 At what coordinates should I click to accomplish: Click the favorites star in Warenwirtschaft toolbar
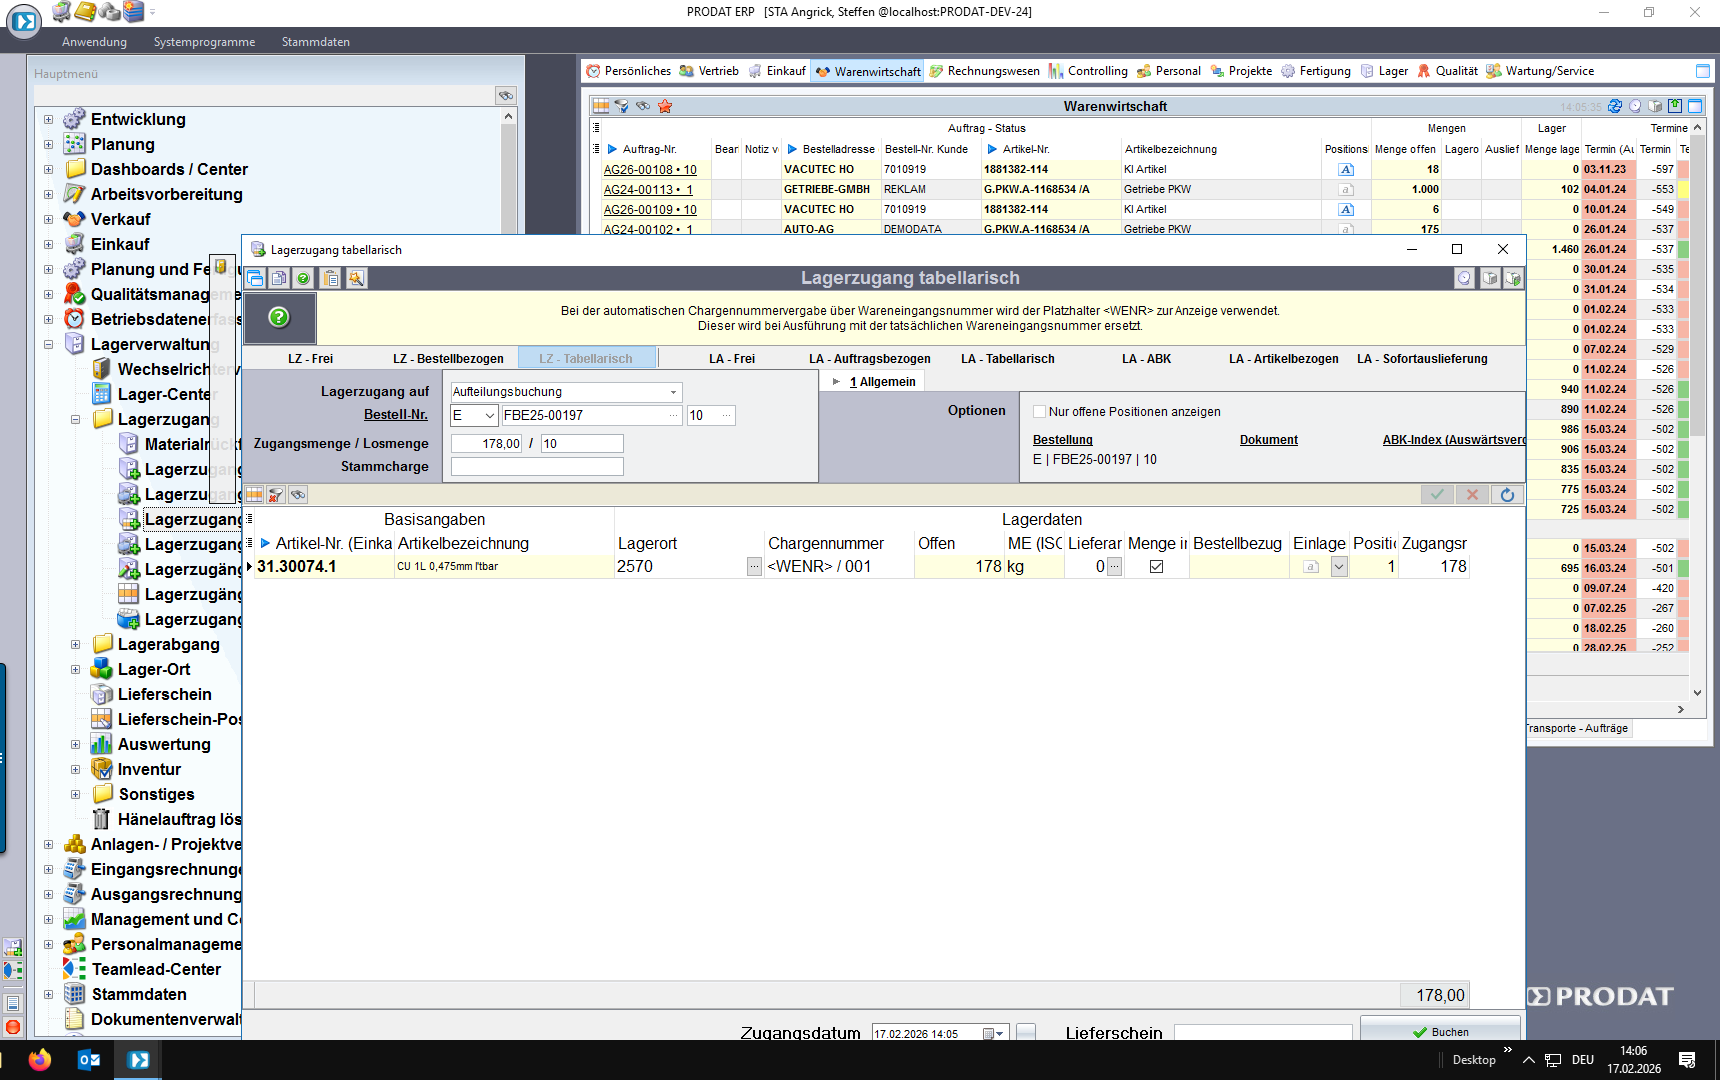point(665,106)
